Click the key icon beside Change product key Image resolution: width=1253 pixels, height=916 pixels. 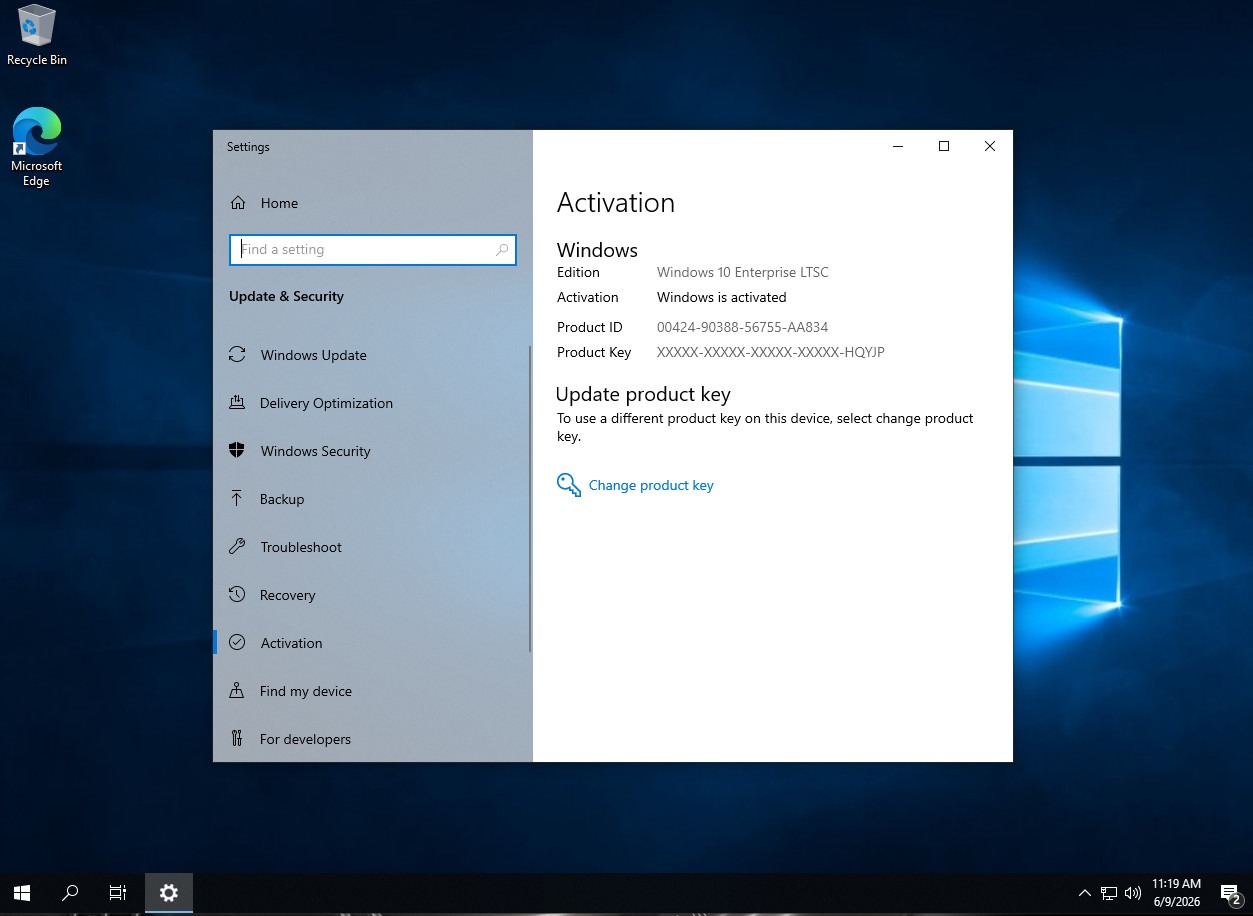[569, 485]
